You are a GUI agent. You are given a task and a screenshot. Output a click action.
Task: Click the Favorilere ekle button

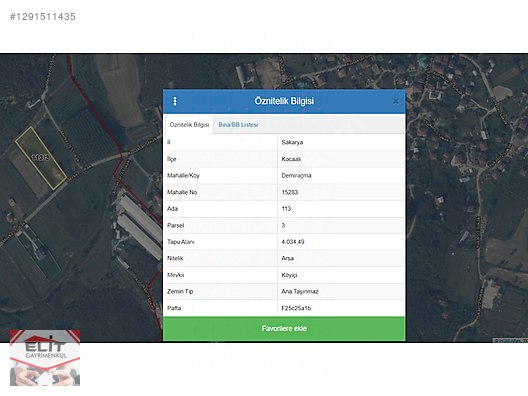coord(284,328)
